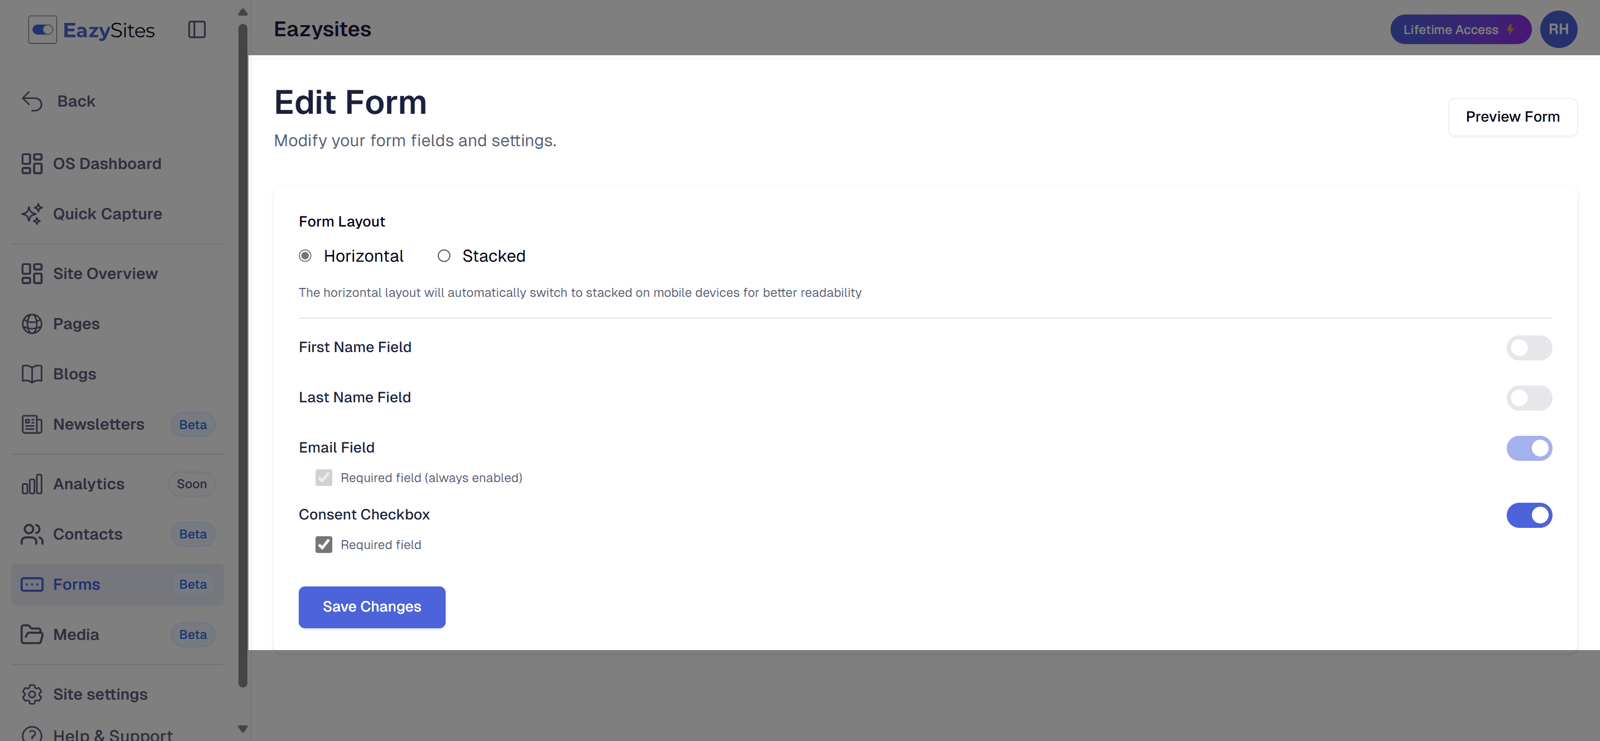Click the Quick Capture sparkle icon
This screenshot has width=1600, height=741.
pos(32,214)
